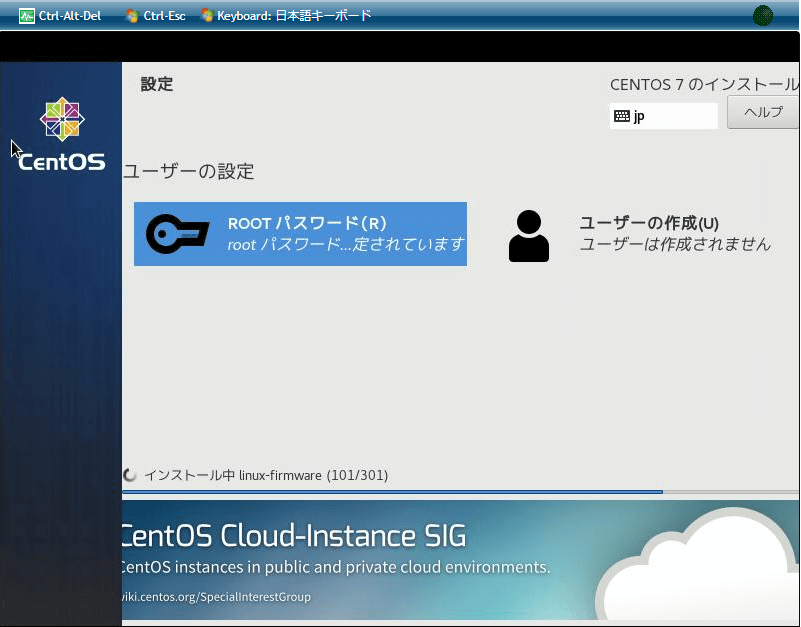Image resolution: width=801 pixels, height=627 pixels.
Task: Click the 設定 page title
Action: point(157,84)
